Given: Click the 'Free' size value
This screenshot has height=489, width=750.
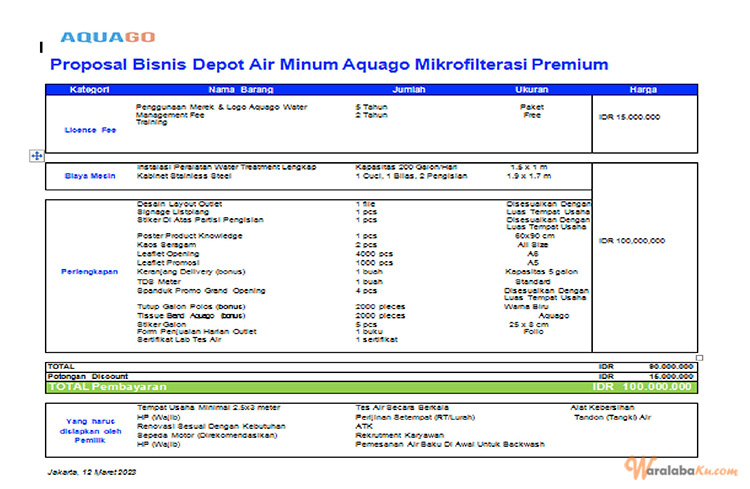Looking at the screenshot, I should [532, 115].
